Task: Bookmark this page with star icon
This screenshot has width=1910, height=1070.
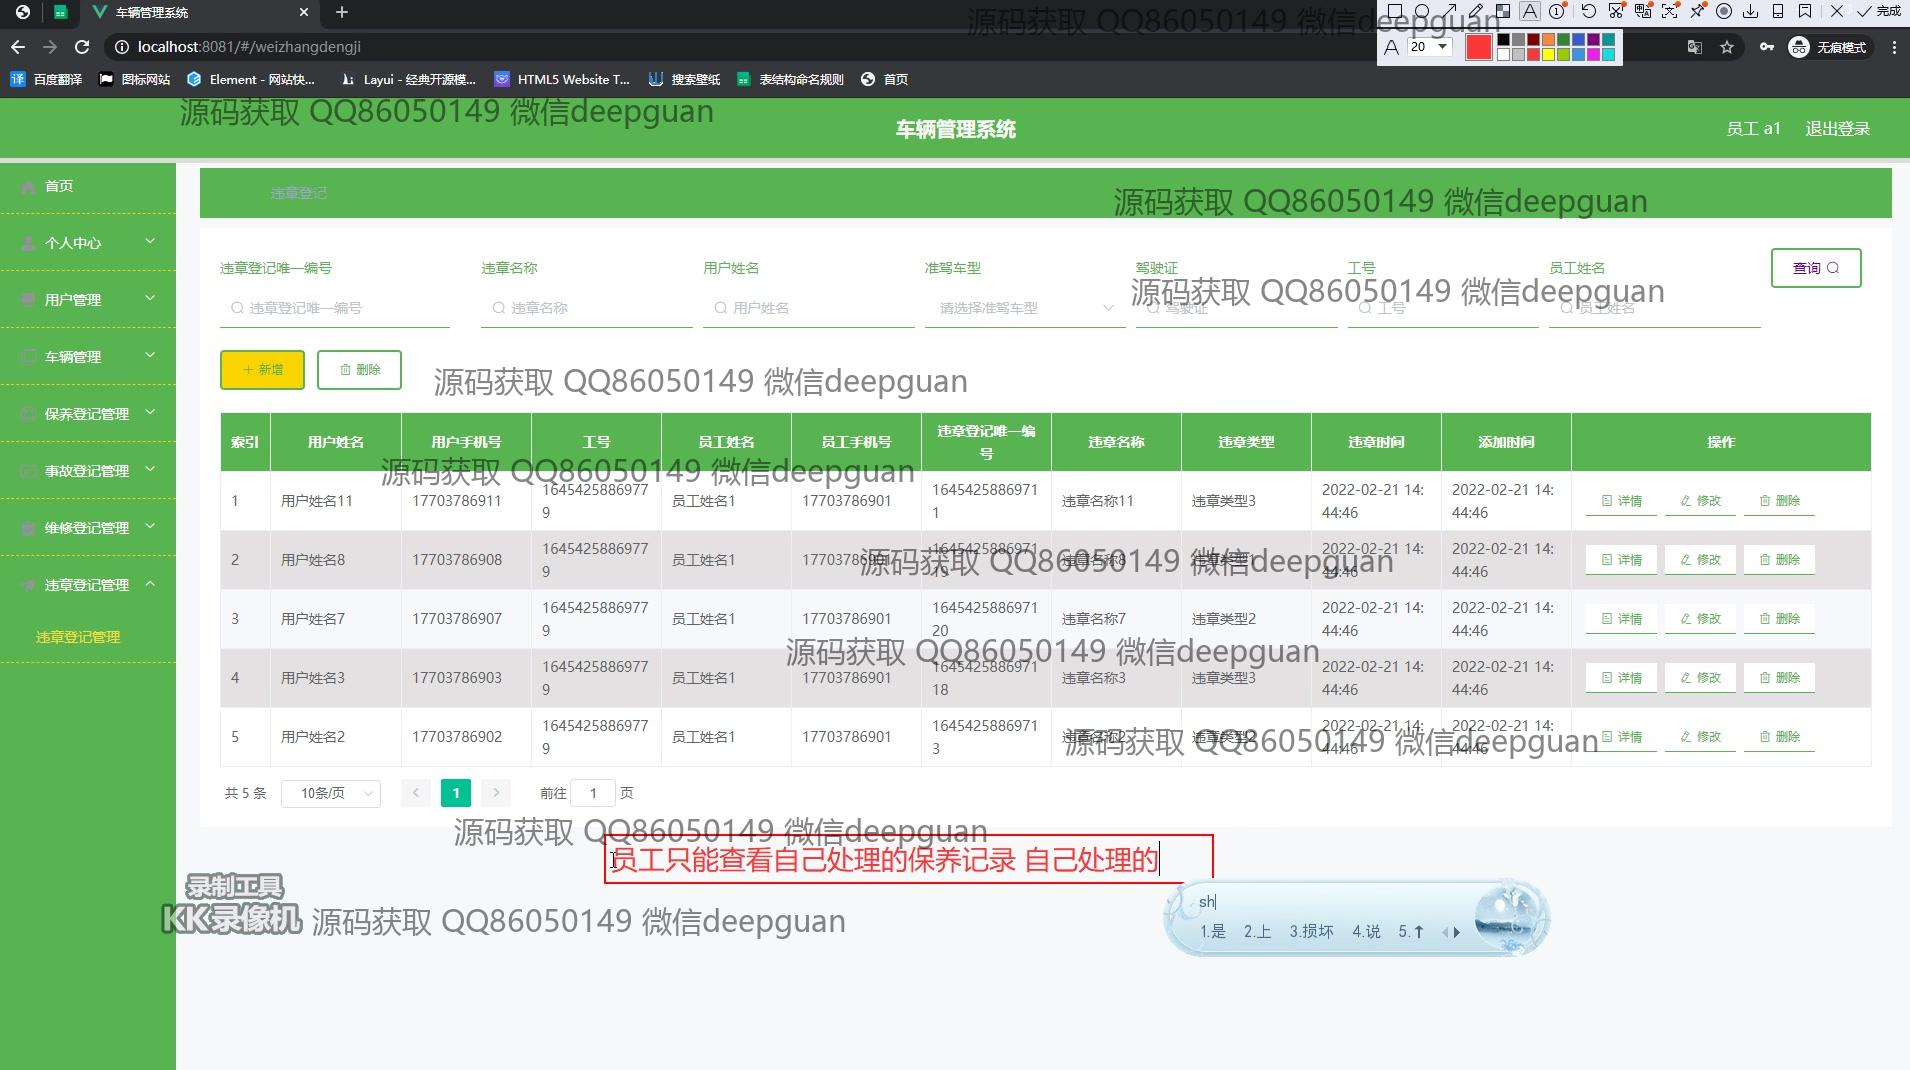Action: point(1727,47)
